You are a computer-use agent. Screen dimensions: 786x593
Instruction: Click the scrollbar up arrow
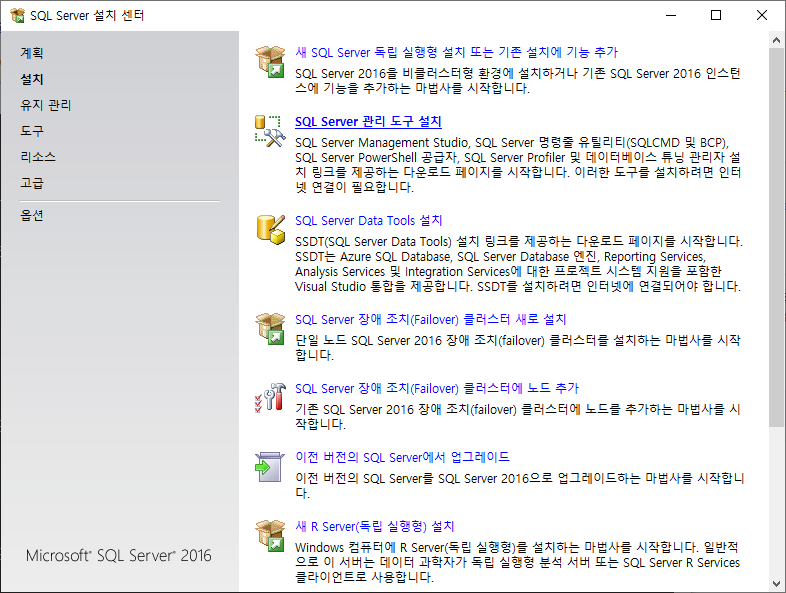[776, 40]
